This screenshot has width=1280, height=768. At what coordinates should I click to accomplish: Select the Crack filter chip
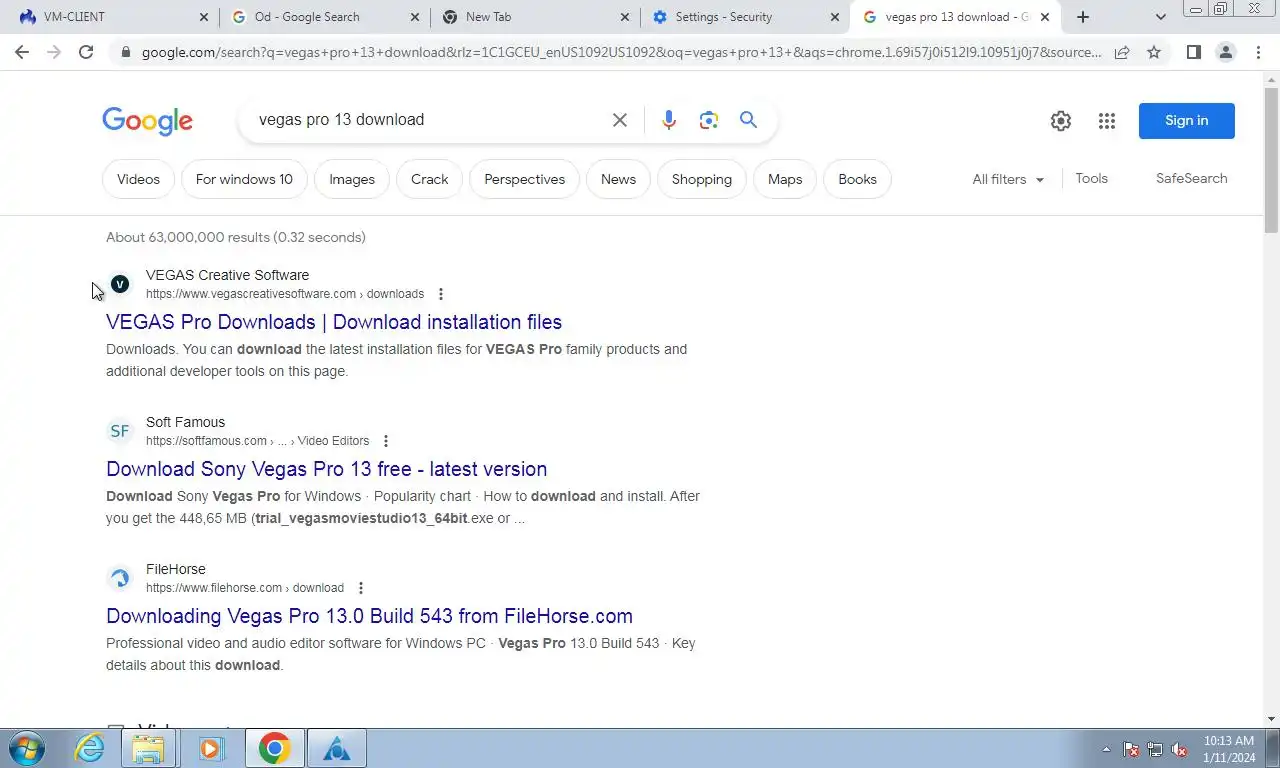429,179
